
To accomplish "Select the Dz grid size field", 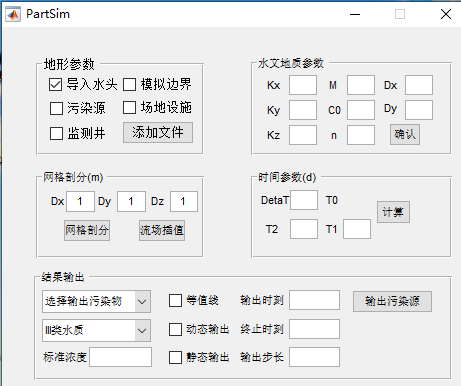I will [184, 201].
